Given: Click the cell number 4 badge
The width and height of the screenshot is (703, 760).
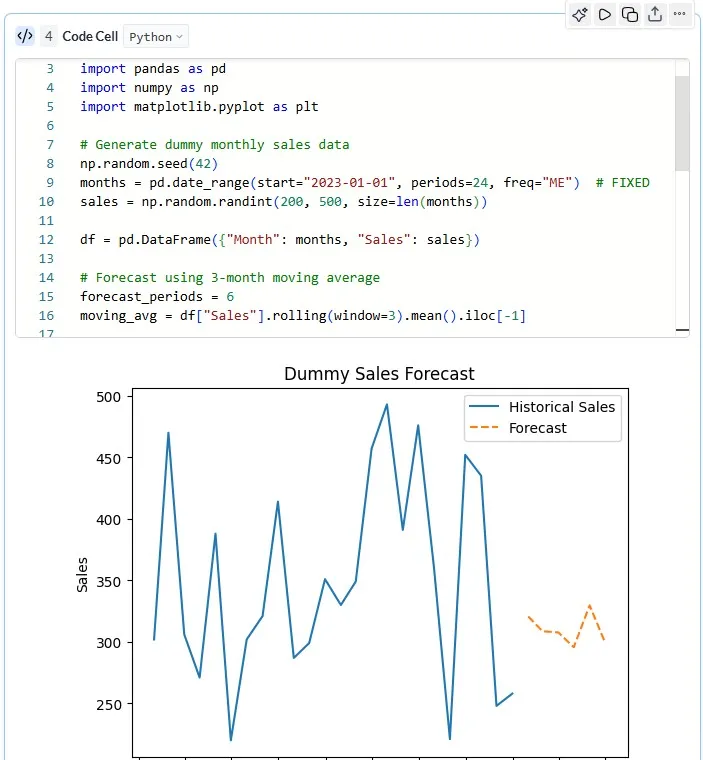Looking at the screenshot, I should point(49,37).
